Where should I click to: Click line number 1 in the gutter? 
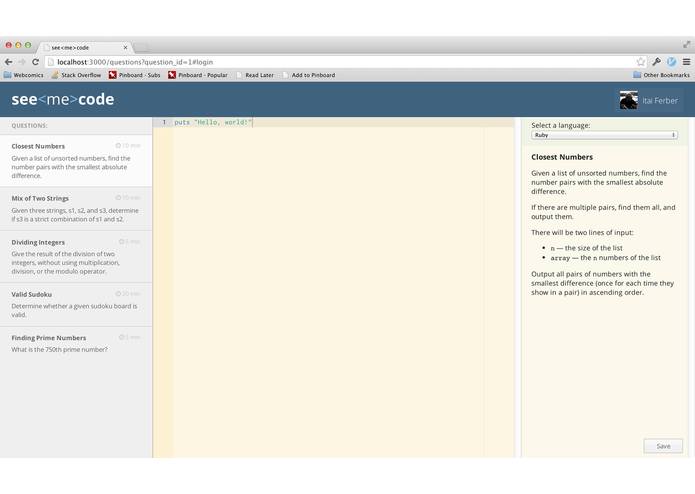tap(164, 122)
